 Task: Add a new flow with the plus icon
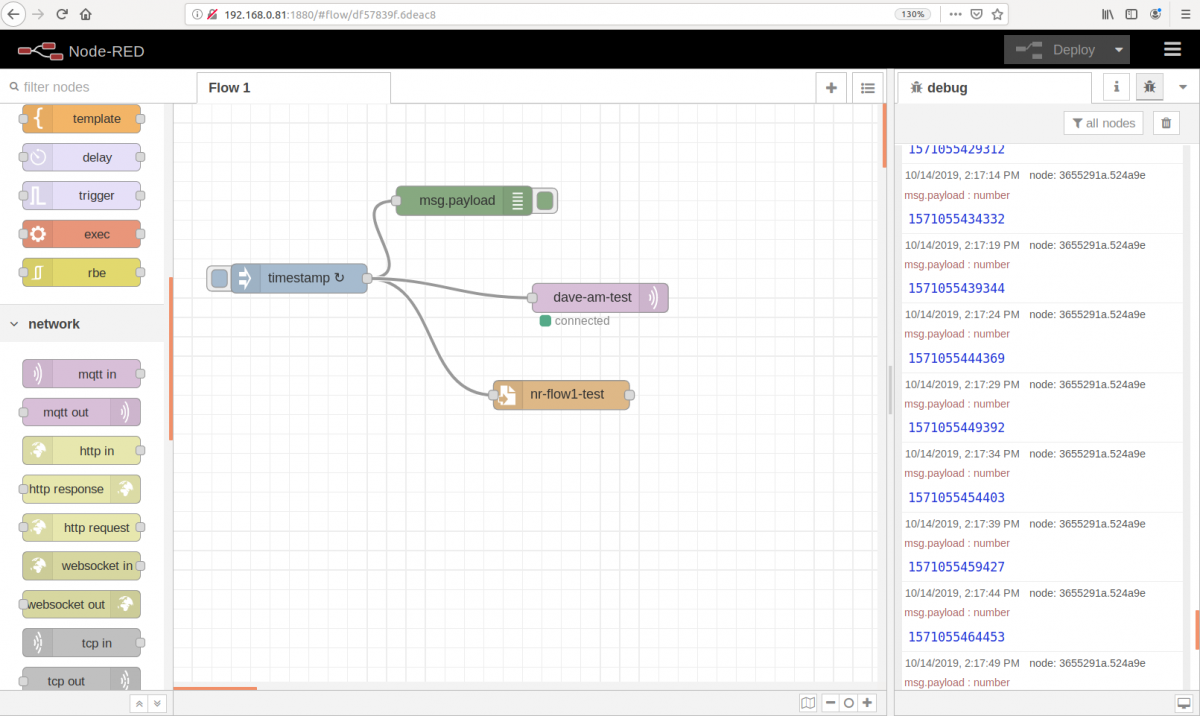(x=831, y=87)
